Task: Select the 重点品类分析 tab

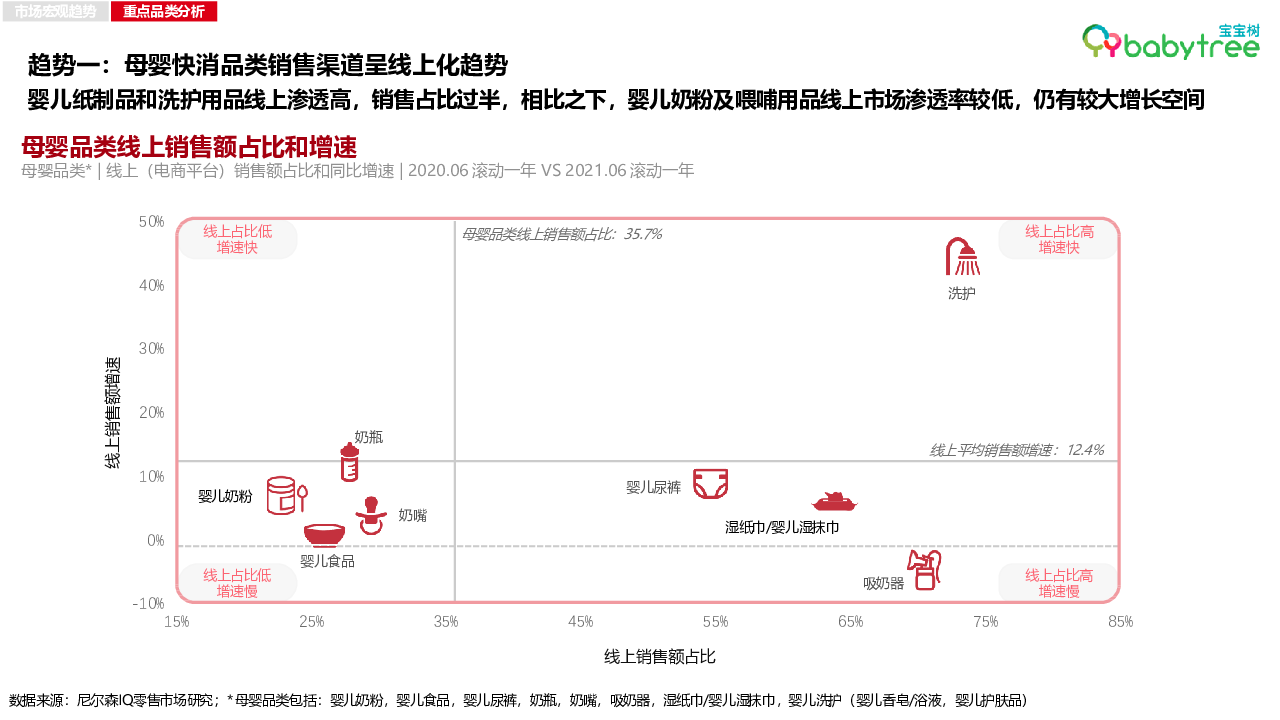Action: click(x=163, y=12)
